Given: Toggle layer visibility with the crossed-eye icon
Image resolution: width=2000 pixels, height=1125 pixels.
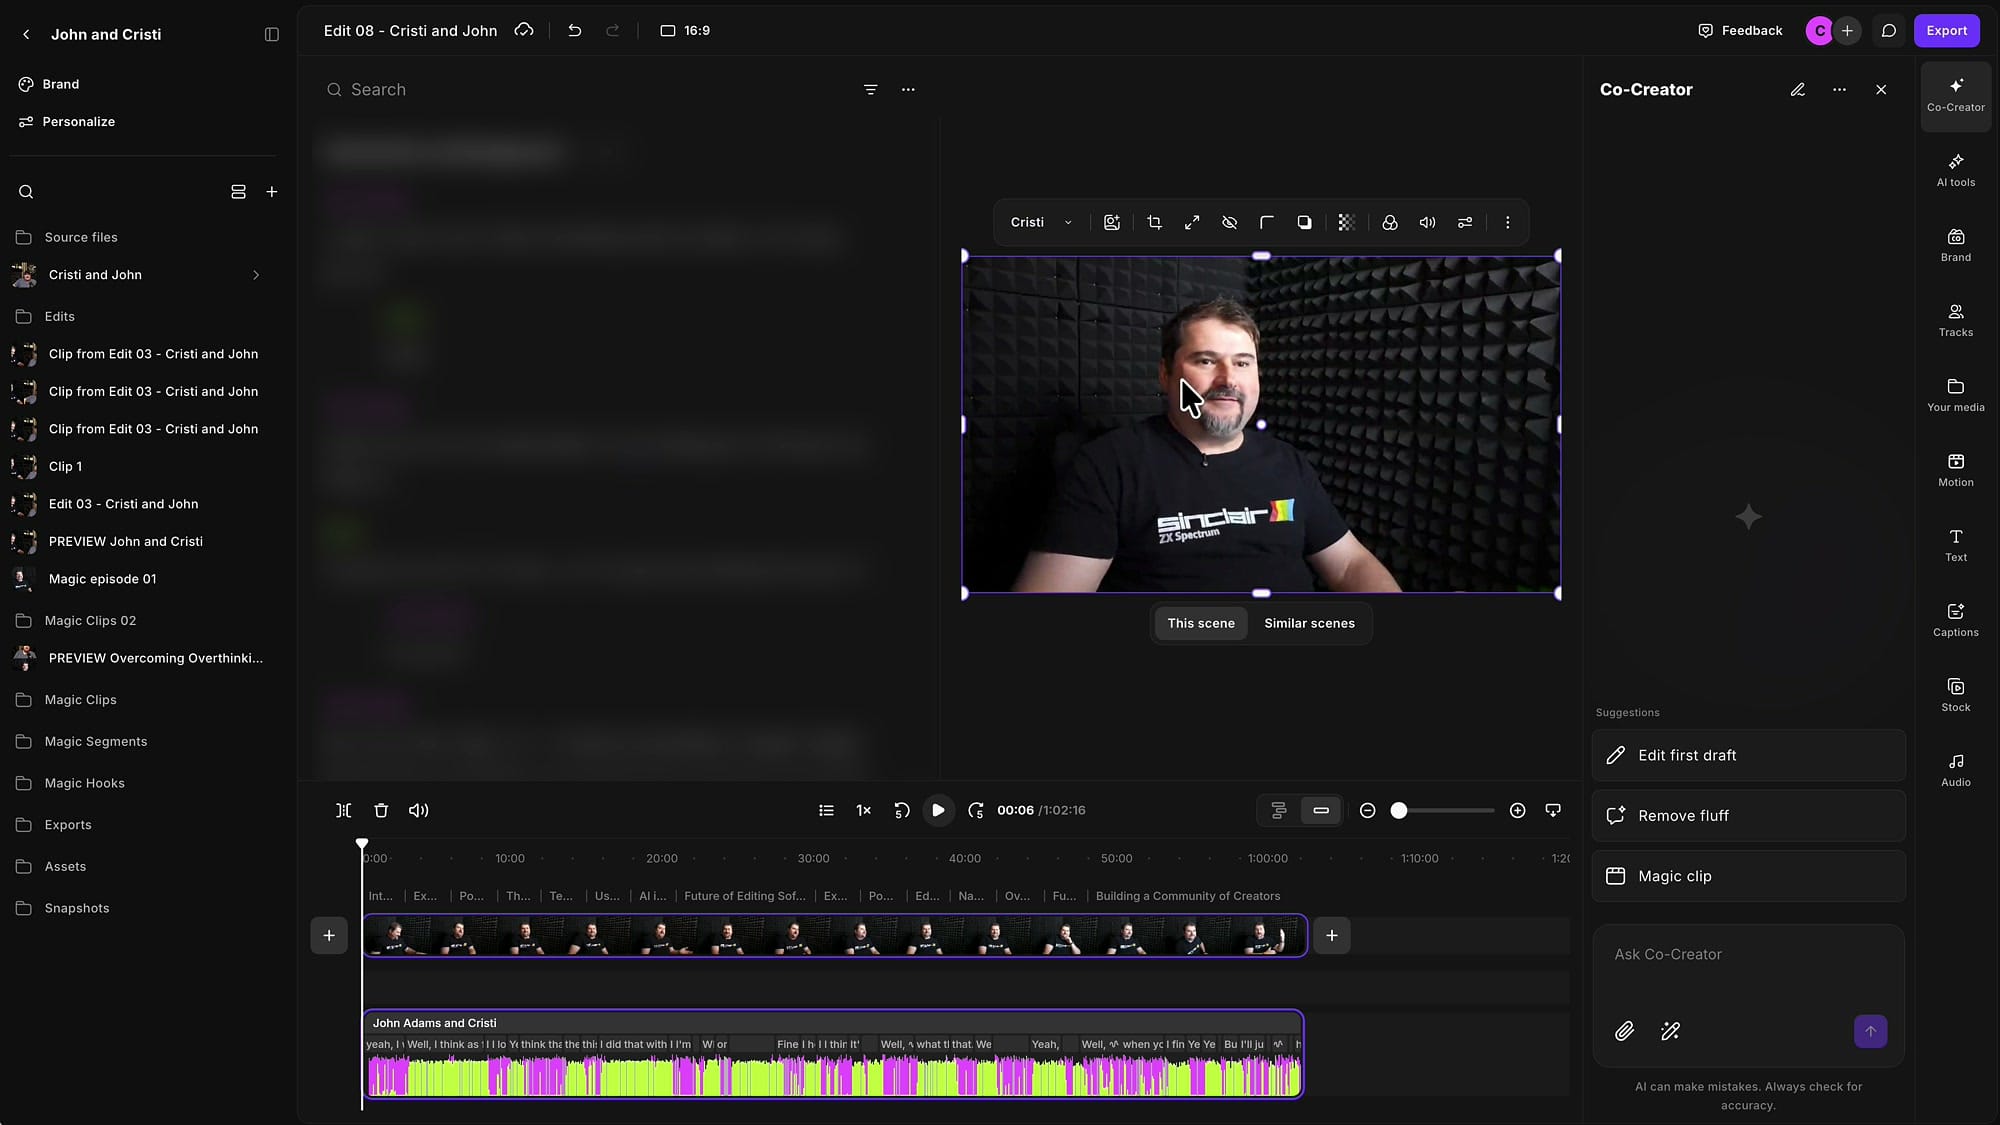Looking at the screenshot, I should (1230, 223).
